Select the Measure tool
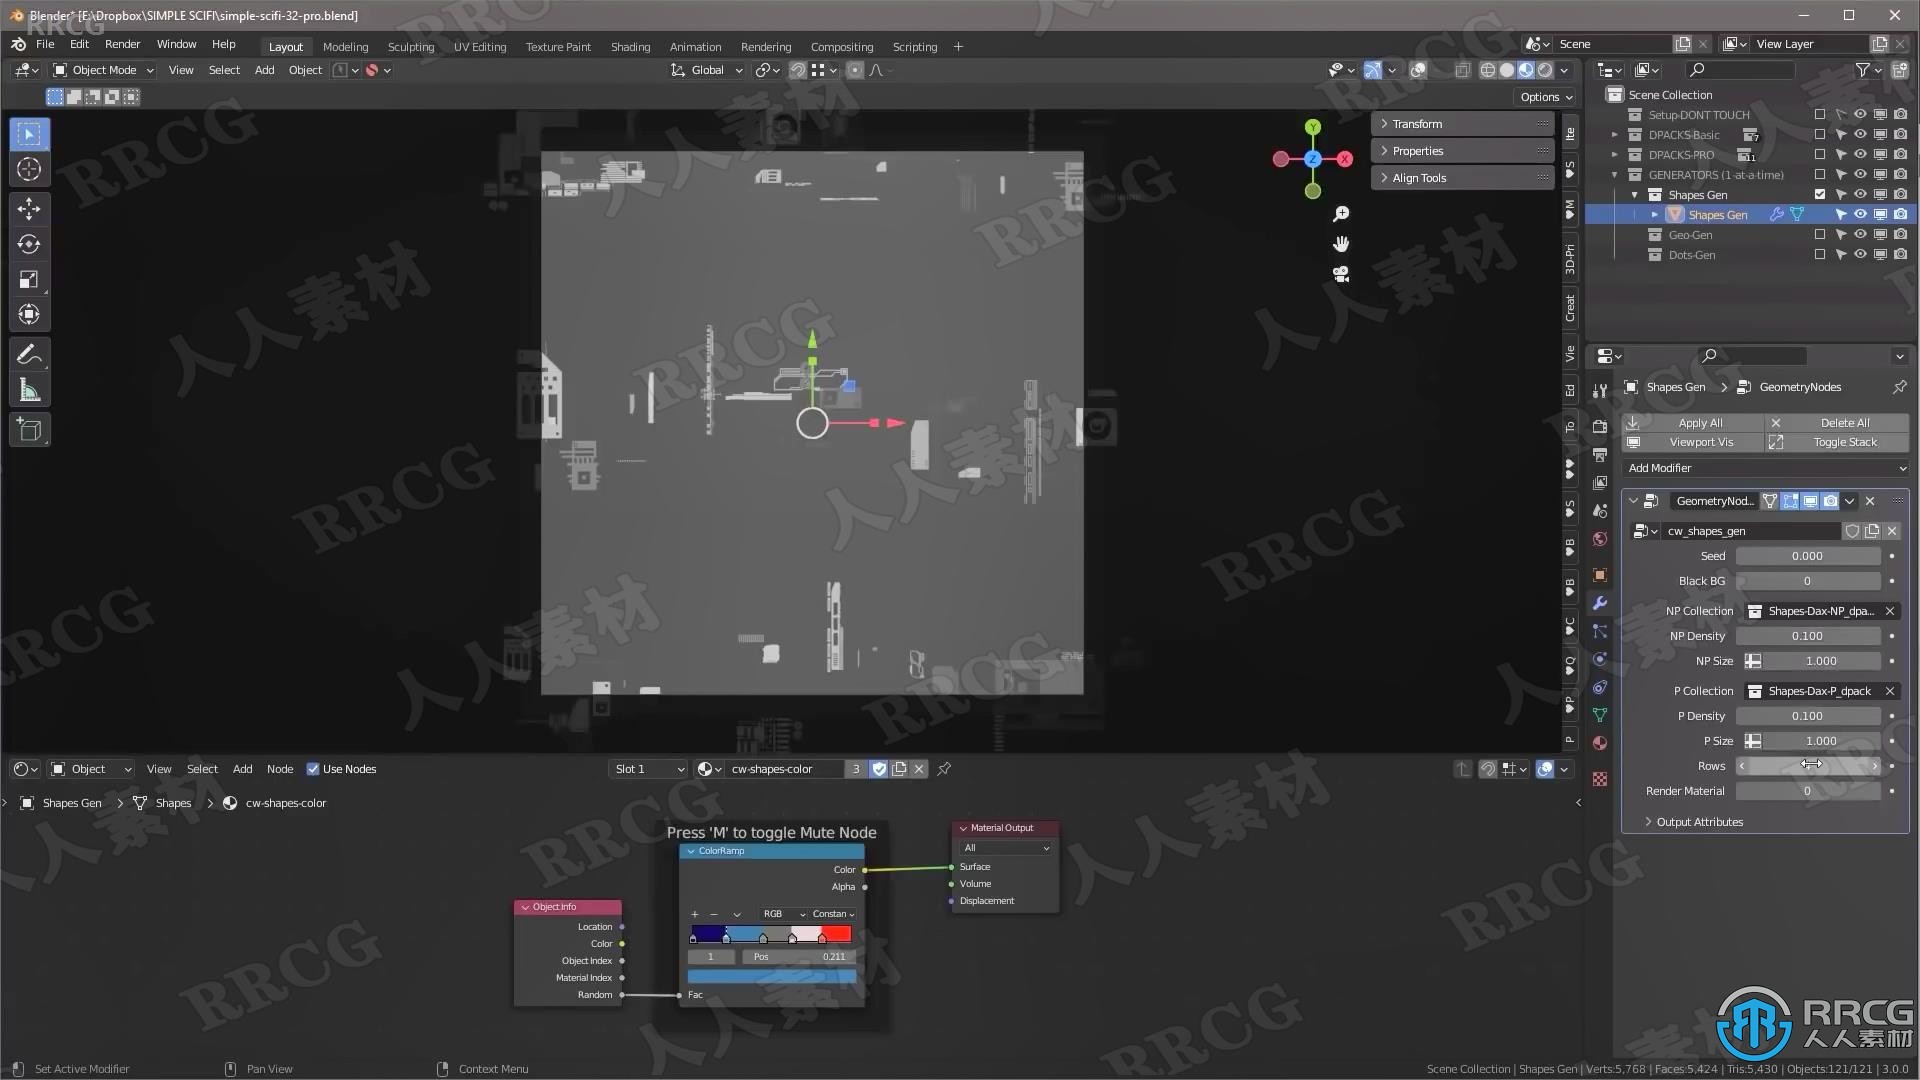The height and width of the screenshot is (1080, 1920). pyautogui.click(x=29, y=390)
